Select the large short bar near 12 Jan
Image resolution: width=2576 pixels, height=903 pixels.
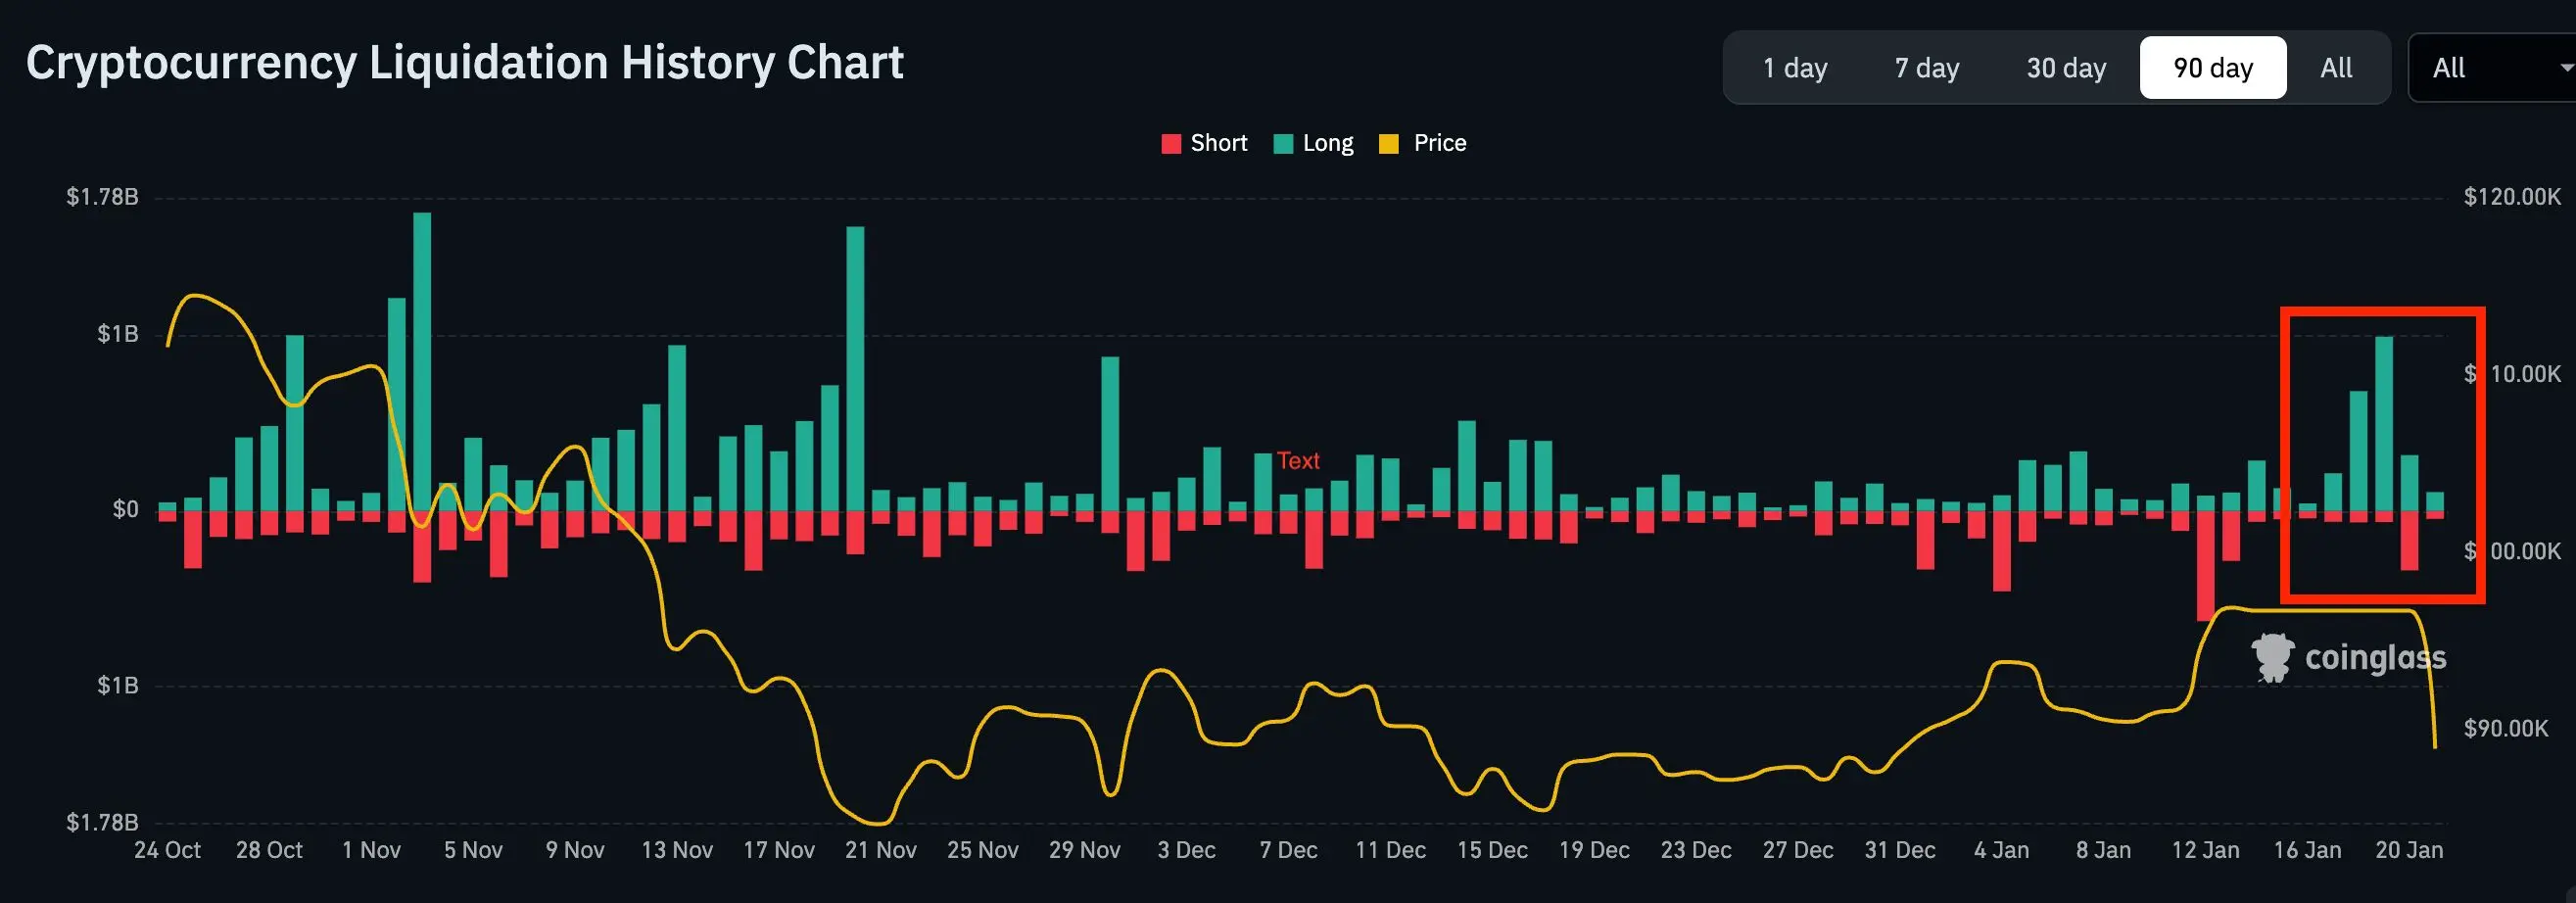coord(2205,566)
